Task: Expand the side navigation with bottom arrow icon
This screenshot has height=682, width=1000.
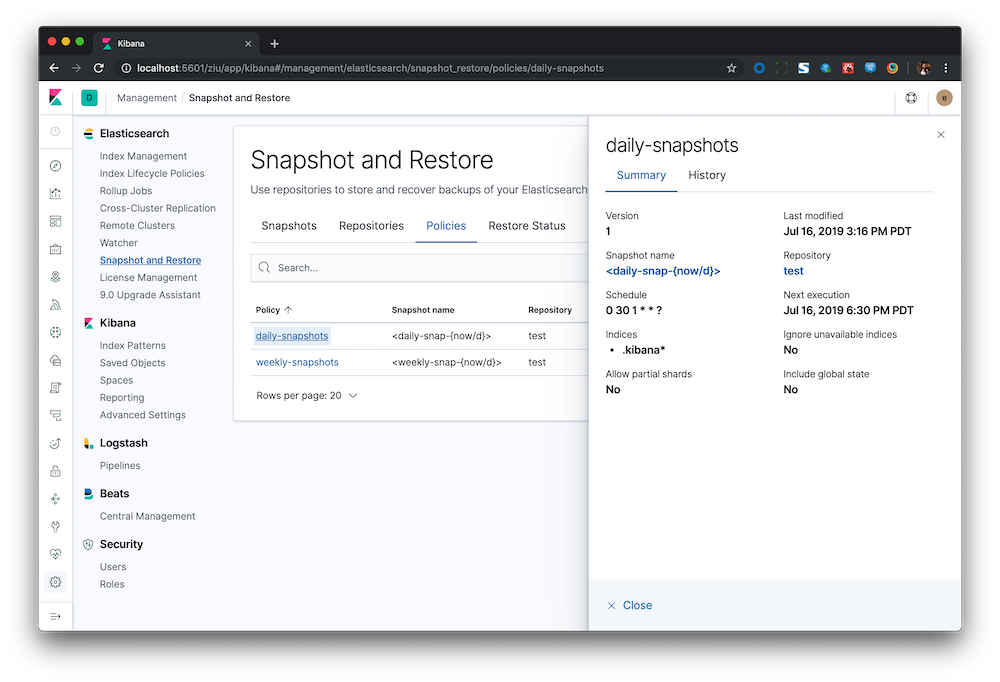Action: (x=55, y=616)
